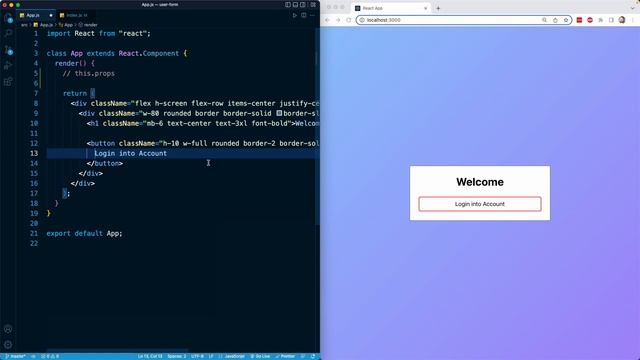Click the editor horizontal scrollbar at bottom
This screenshot has width=640, height=360.
(x=117, y=351)
